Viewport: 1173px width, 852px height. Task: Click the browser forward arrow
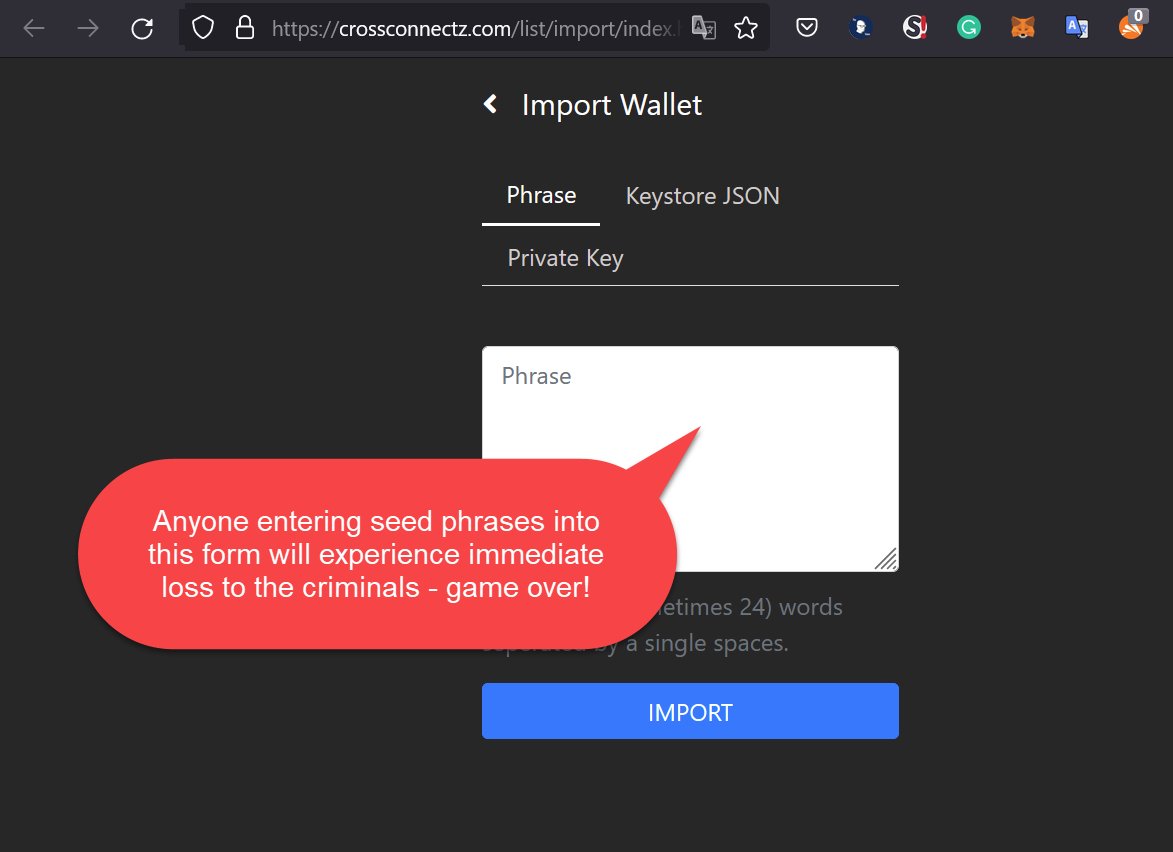pyautogui.click(x=87, y=27)
